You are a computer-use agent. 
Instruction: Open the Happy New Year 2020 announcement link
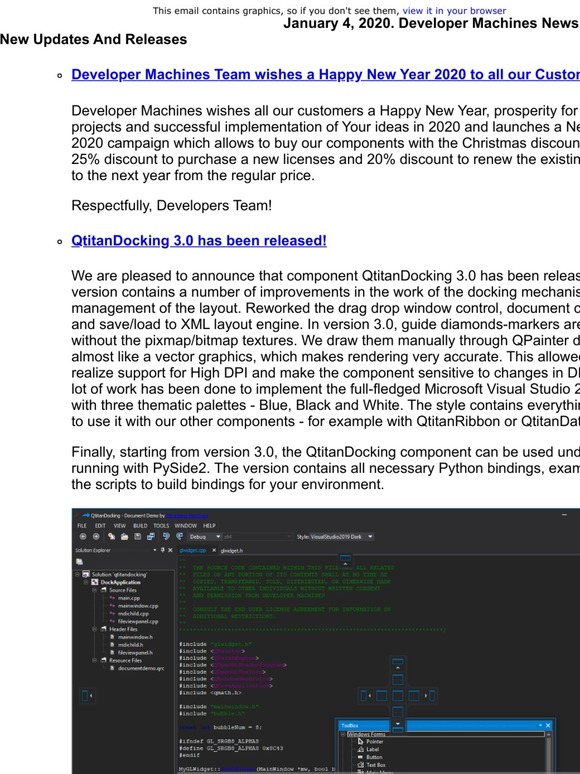(325, 75)
